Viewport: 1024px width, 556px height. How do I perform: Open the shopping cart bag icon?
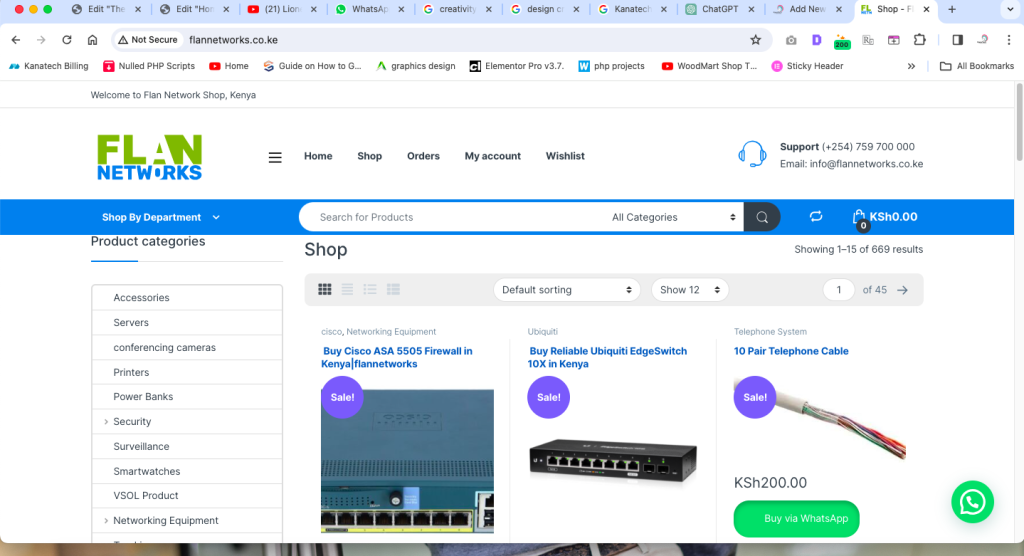(x=859, y=217)
